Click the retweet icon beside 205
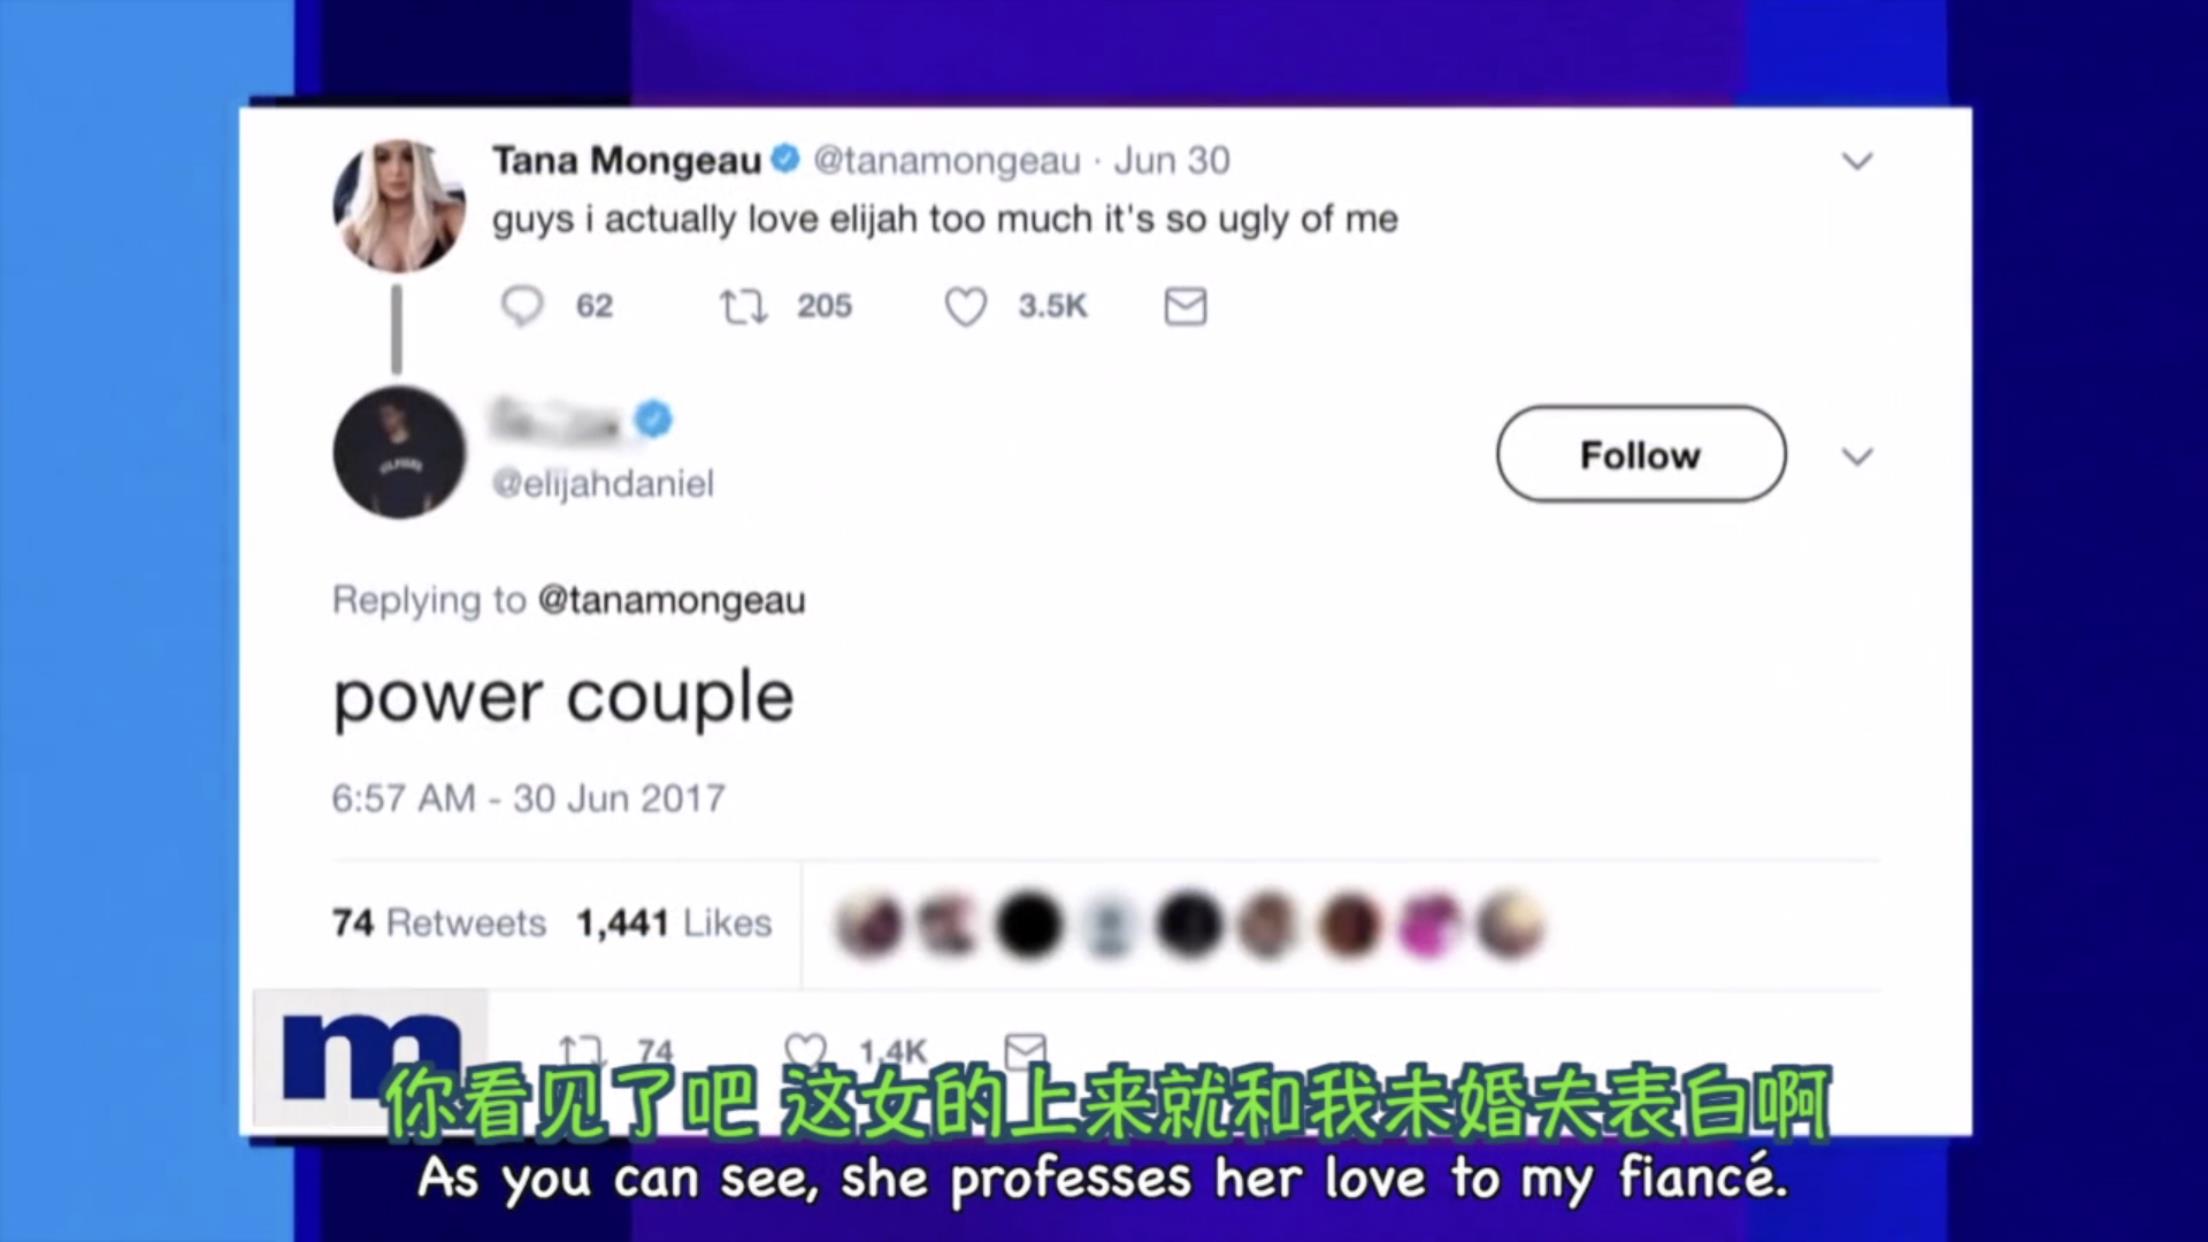Image resolution: width=2208 pixels, height=1242 pixels. (x=743, y=306)
